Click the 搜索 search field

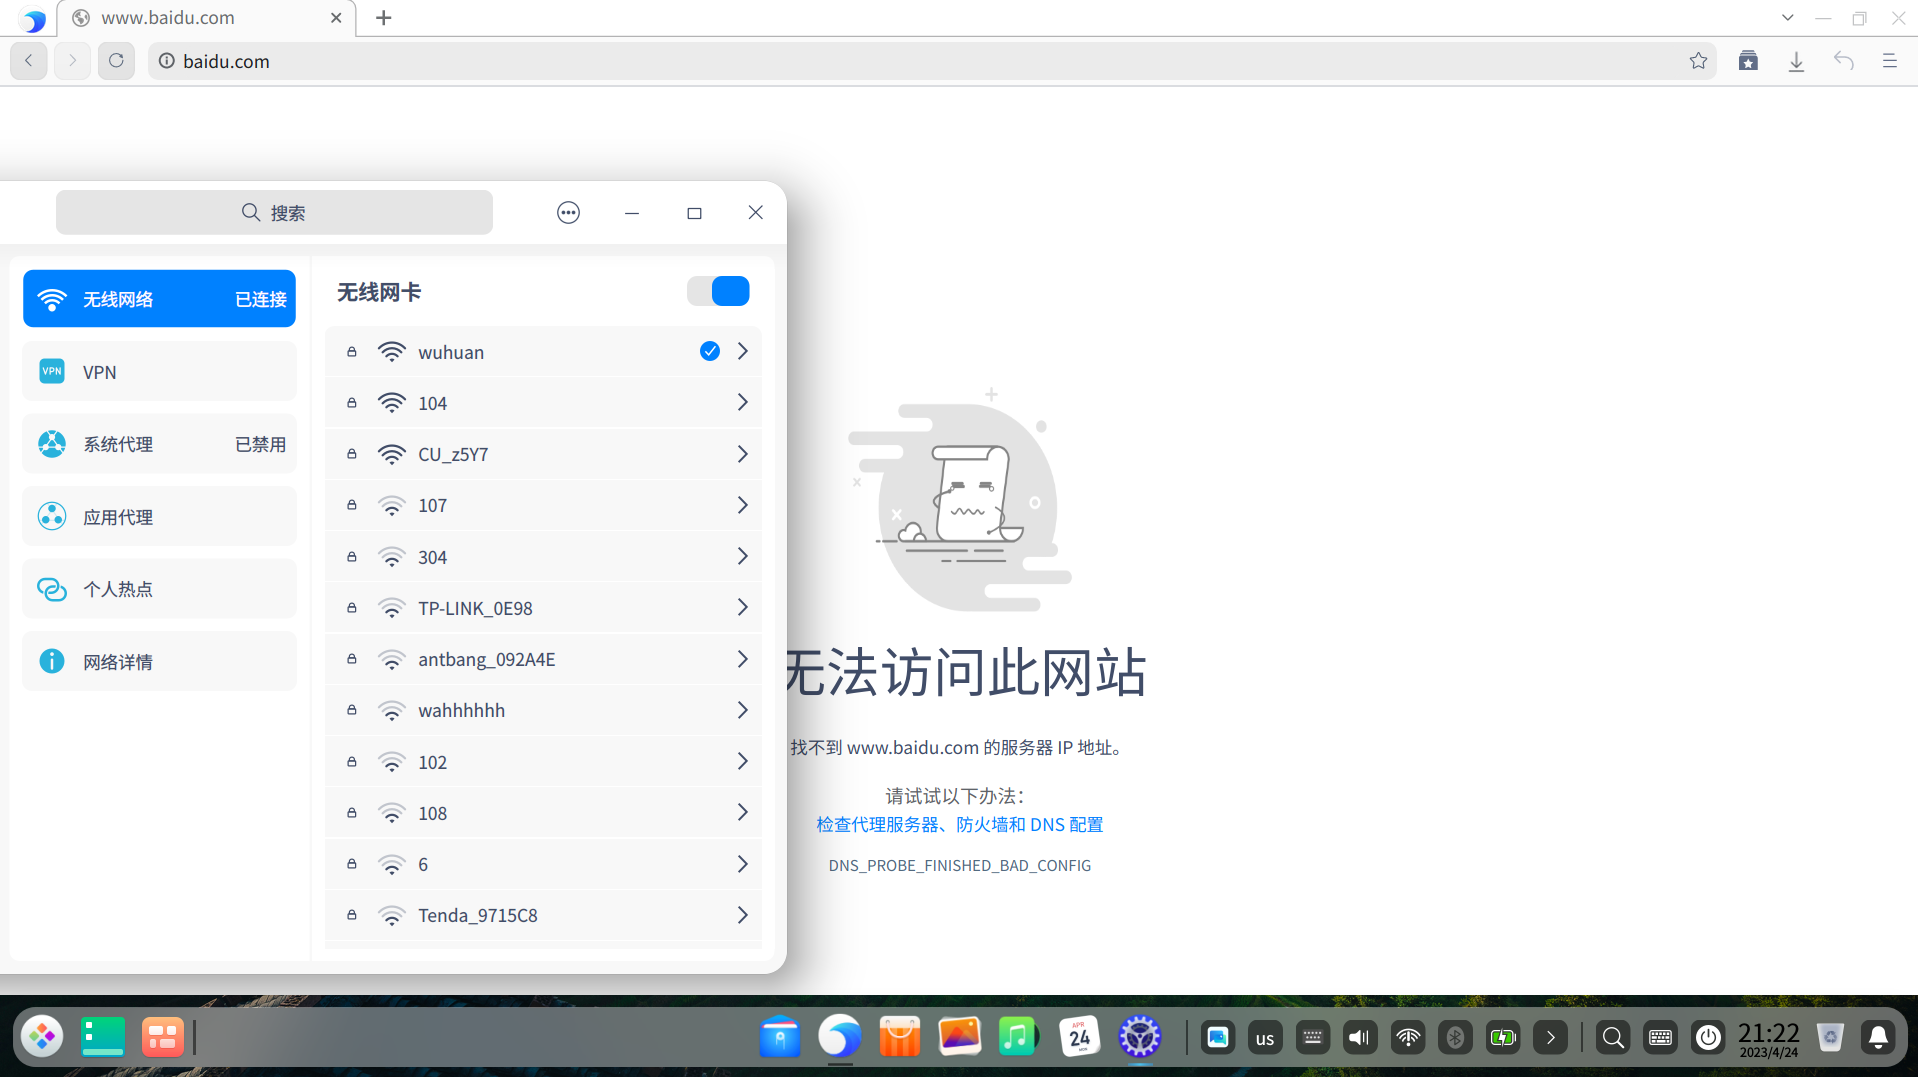(x=274, y=212)
